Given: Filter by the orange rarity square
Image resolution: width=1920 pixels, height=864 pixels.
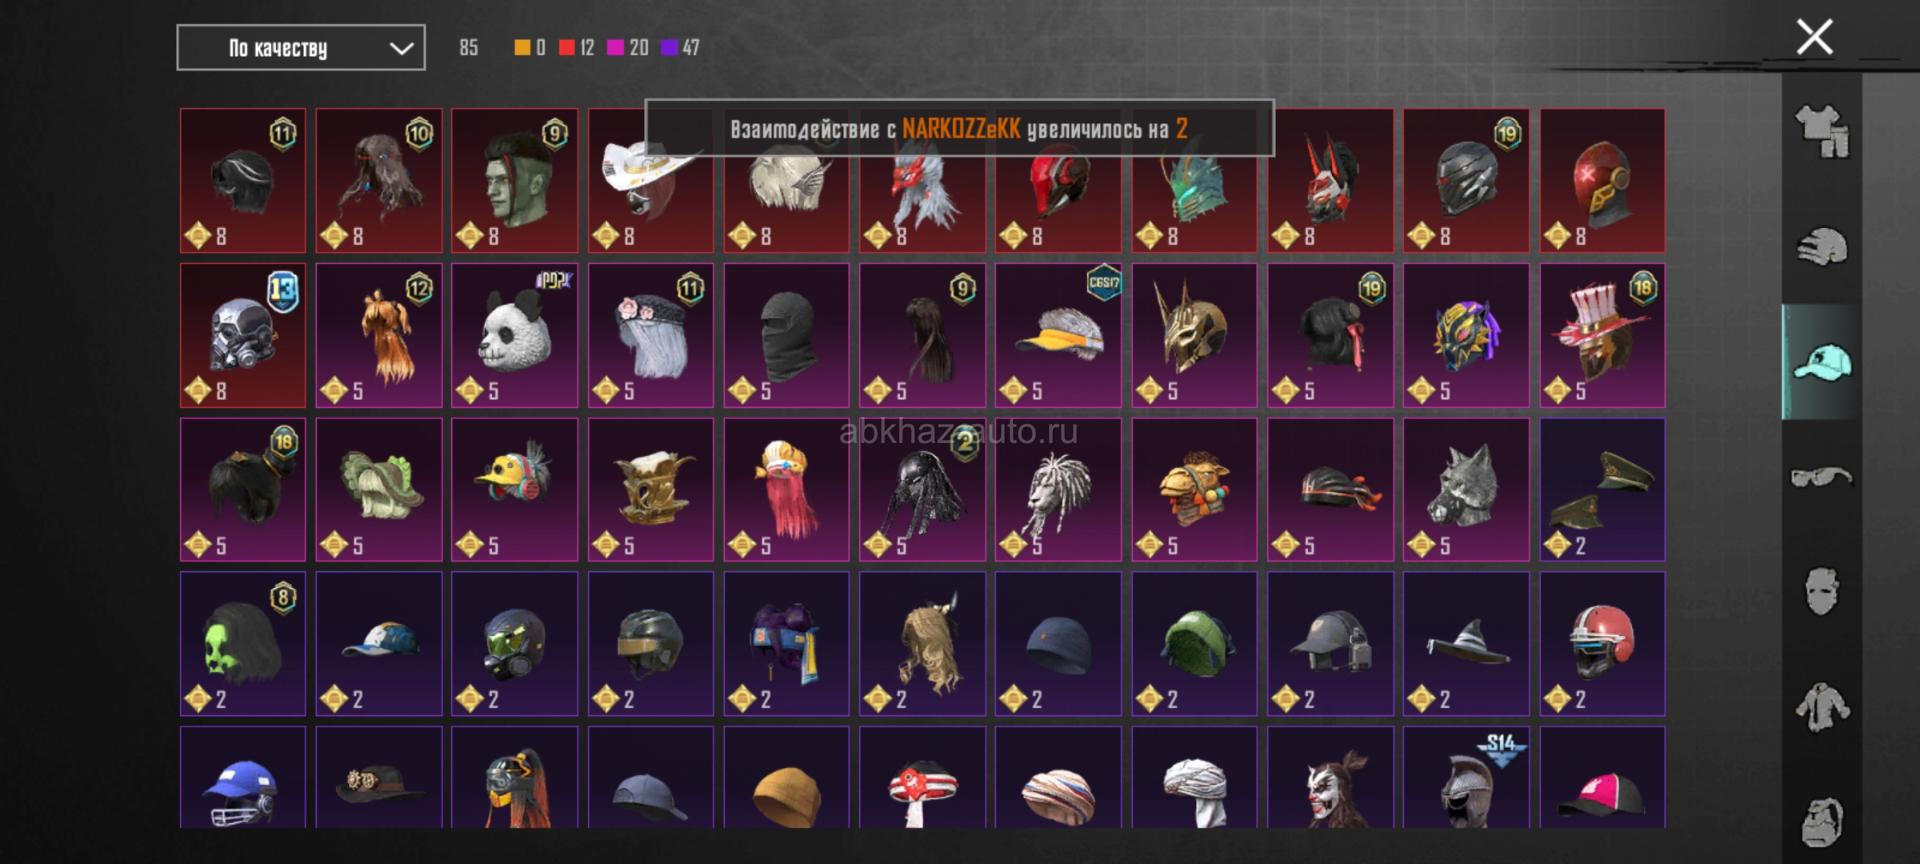Looking at the screenshot, I should (x=522, y=47).
